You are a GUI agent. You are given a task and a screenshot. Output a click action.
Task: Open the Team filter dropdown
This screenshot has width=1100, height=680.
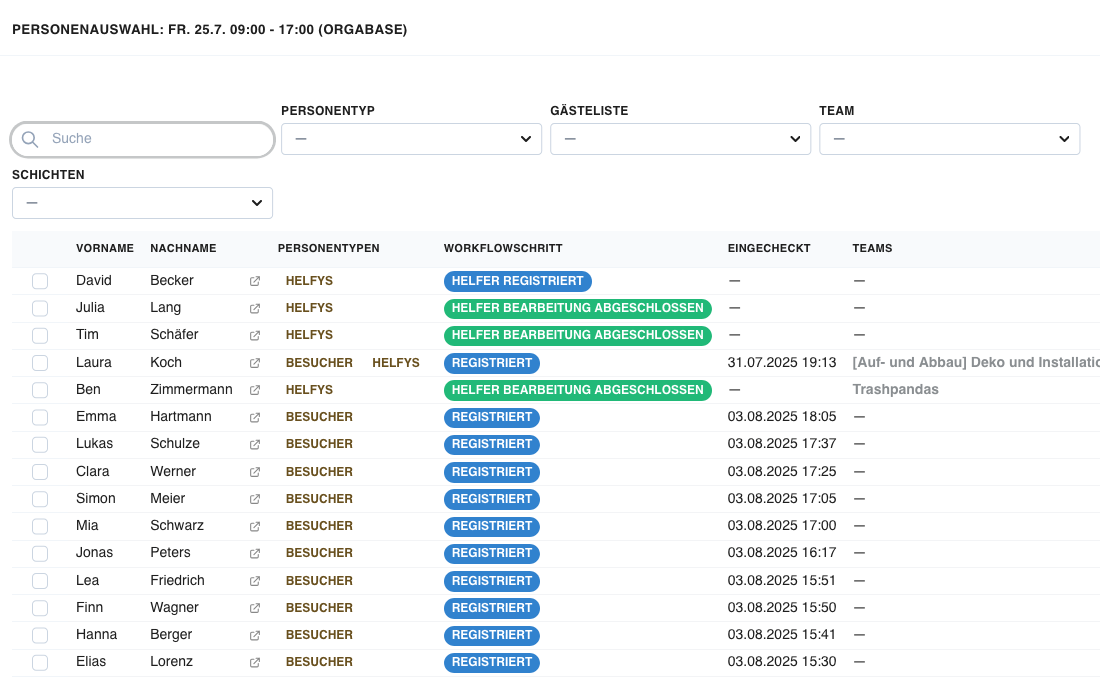[949, 139]
